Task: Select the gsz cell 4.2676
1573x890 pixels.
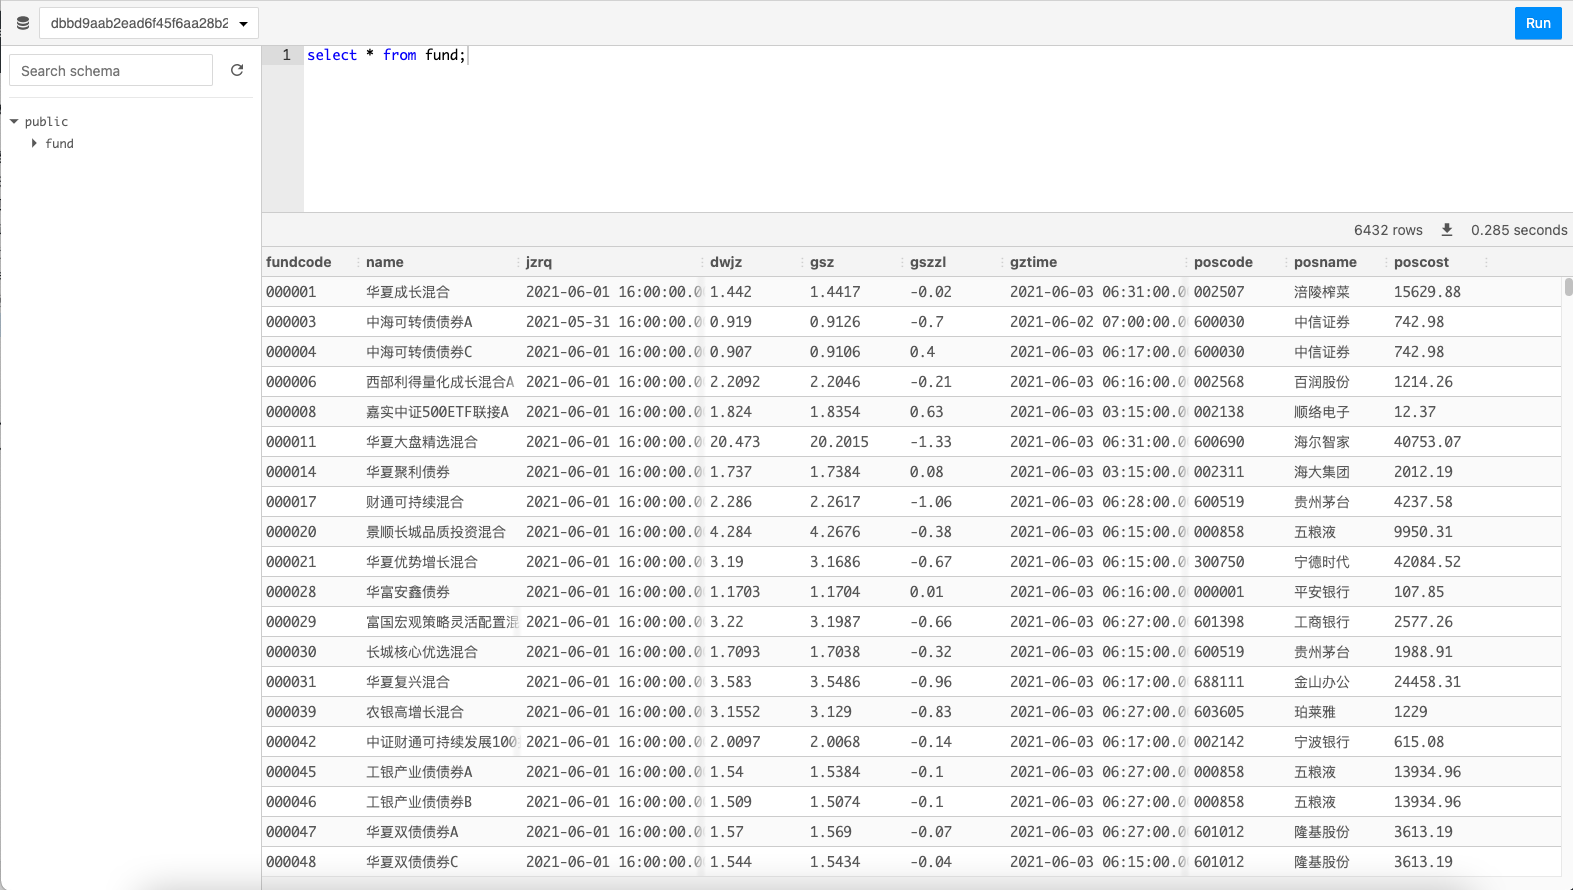Action: point(835,532)
